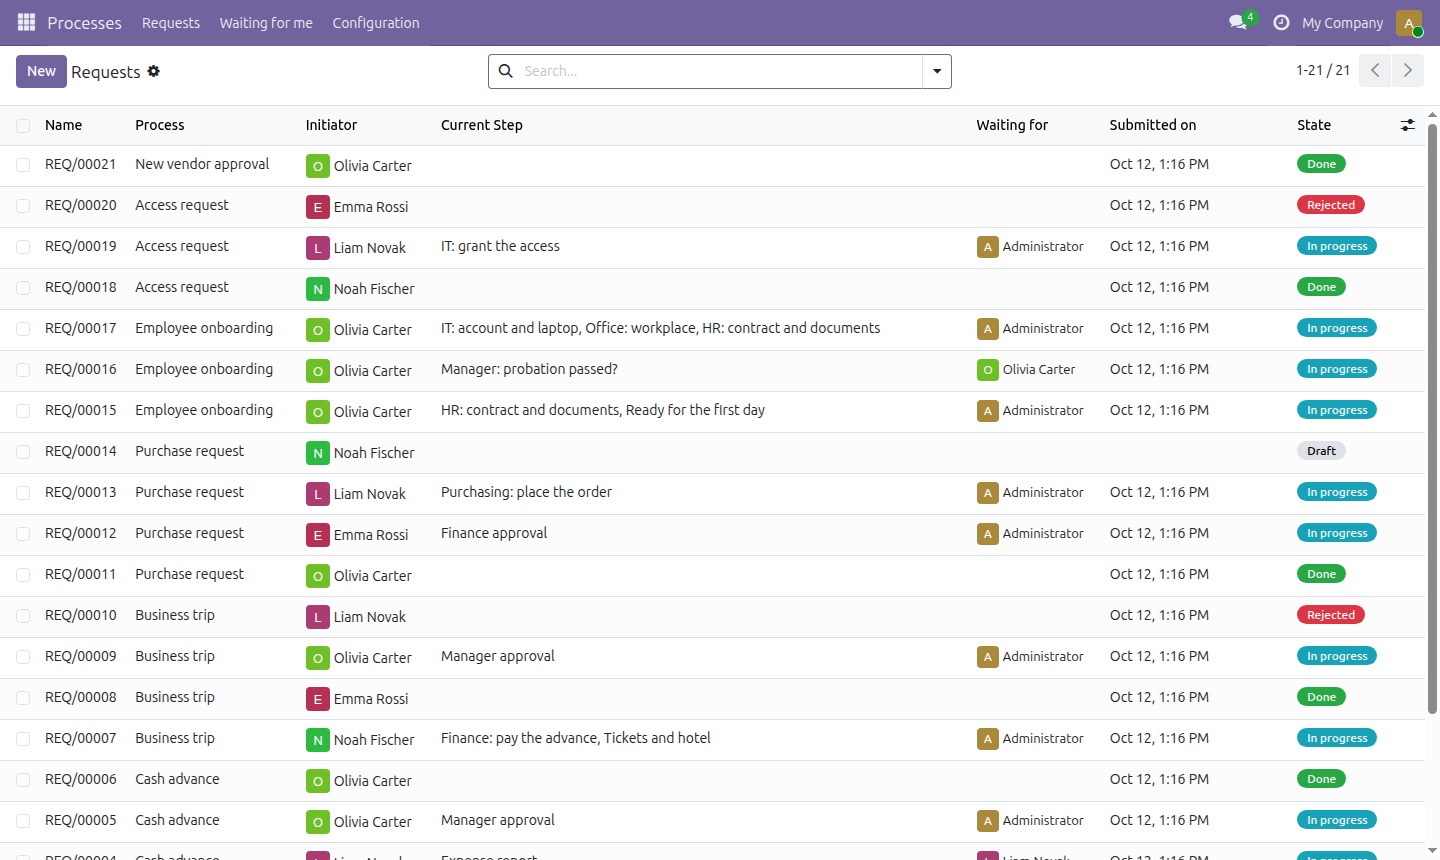Click the New button
This screenshot has height=860, width=1440.
41,71
